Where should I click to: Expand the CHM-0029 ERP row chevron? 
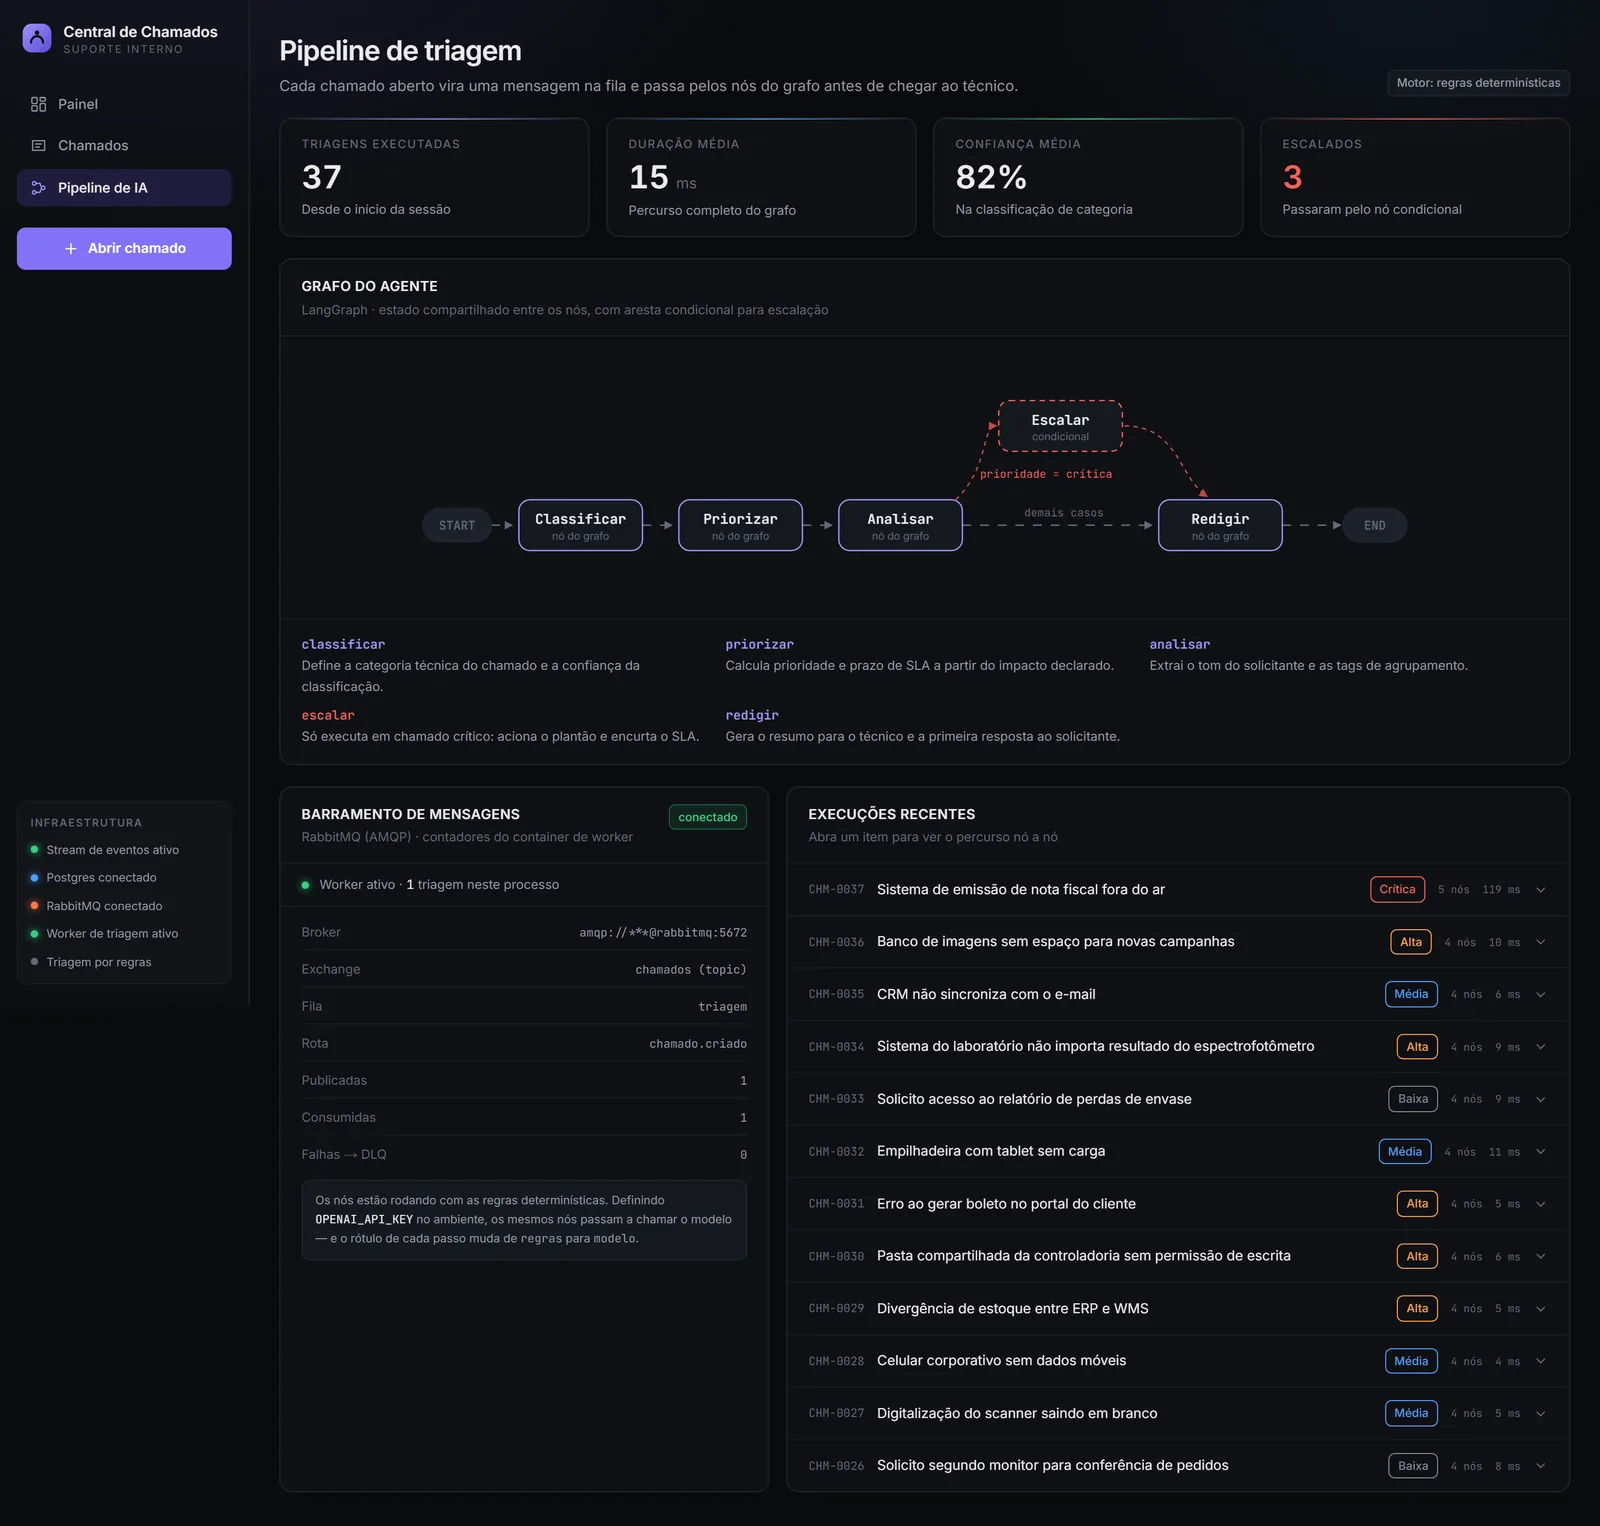click(1541, 1309)
